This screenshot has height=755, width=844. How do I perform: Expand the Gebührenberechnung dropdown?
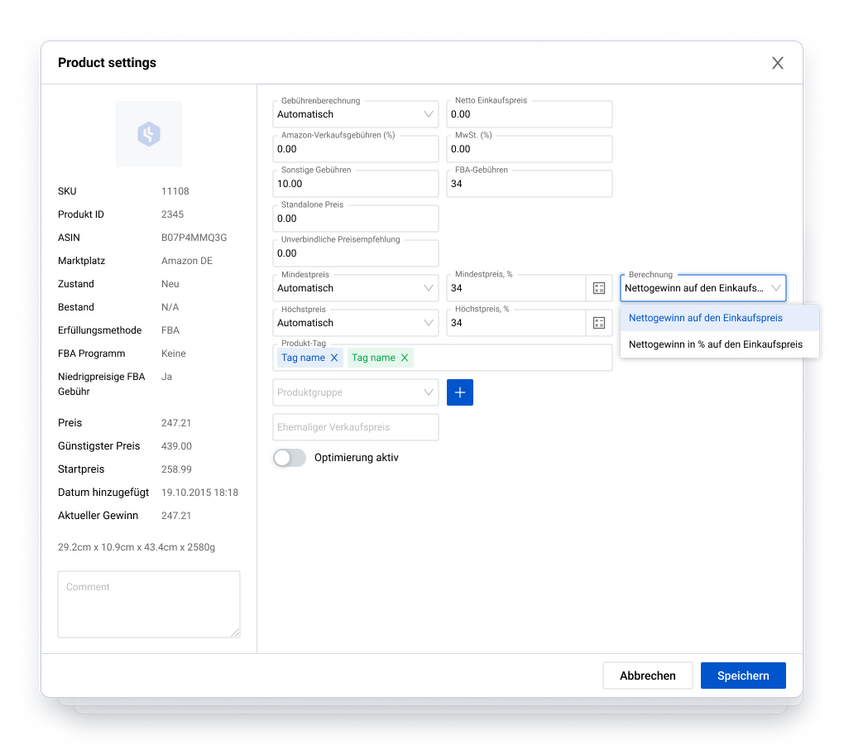(x=355, y=114)
